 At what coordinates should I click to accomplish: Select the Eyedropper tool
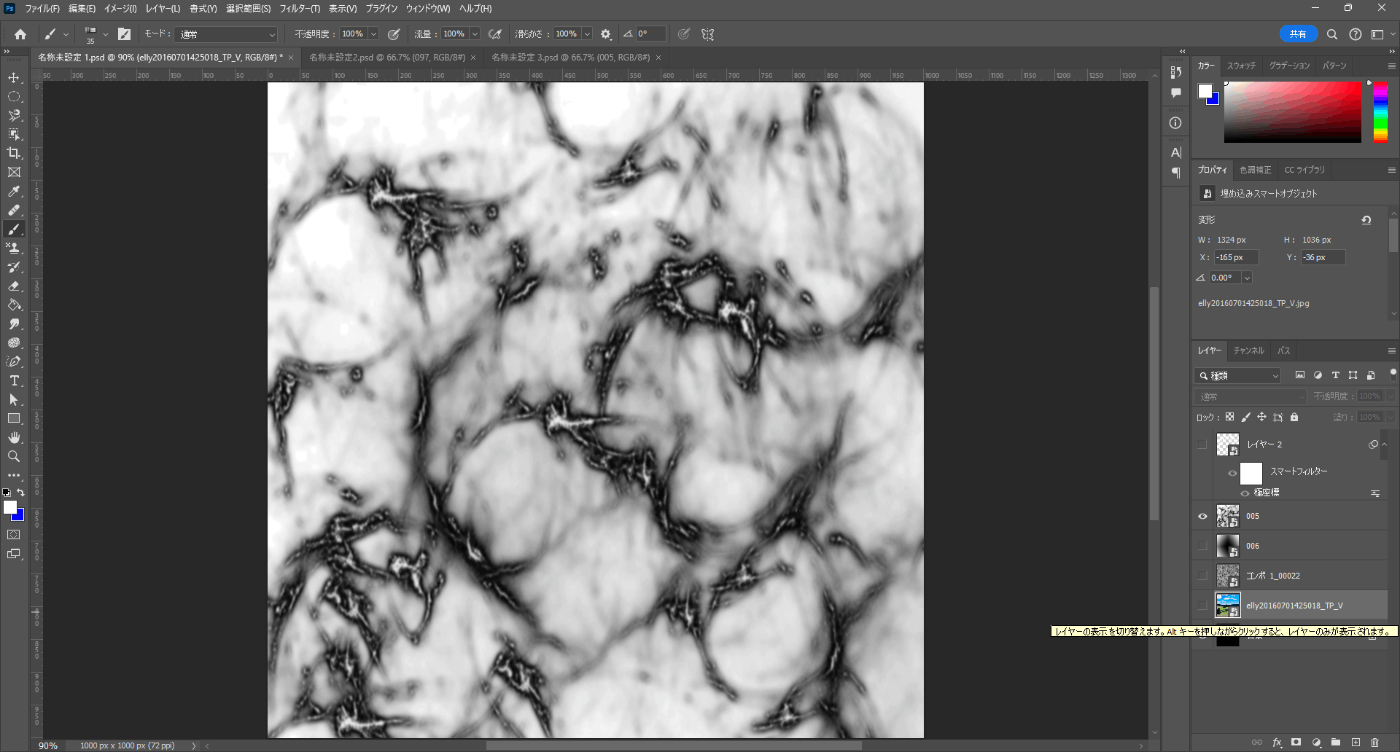click(14, 191)
